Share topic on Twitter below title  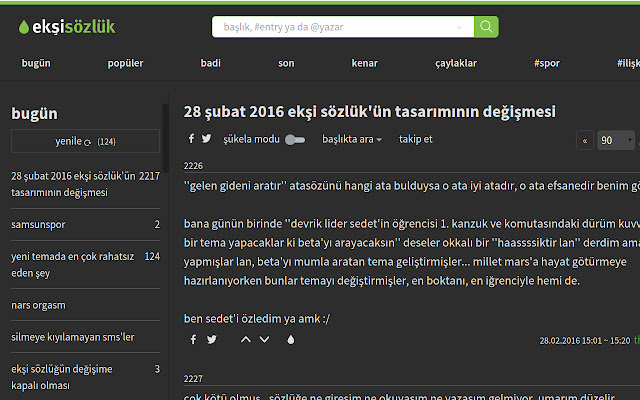(x=207, y=138)
